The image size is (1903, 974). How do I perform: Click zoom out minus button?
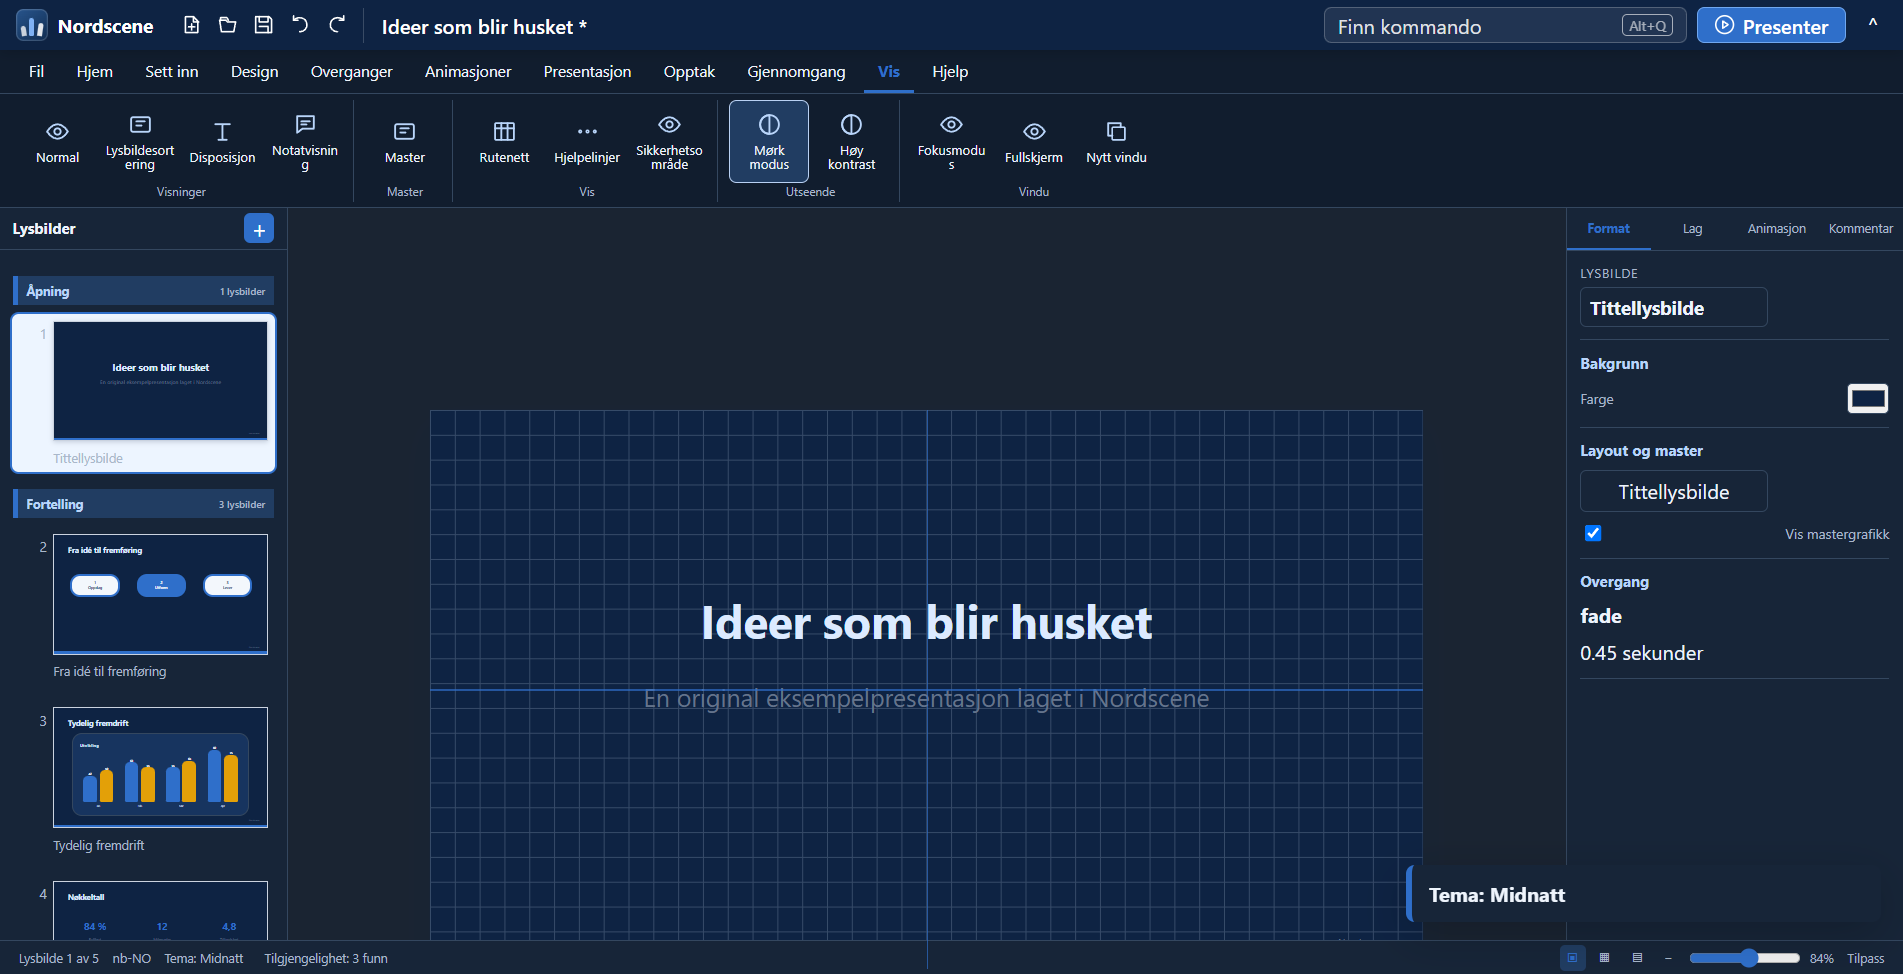pos(1668,958)
